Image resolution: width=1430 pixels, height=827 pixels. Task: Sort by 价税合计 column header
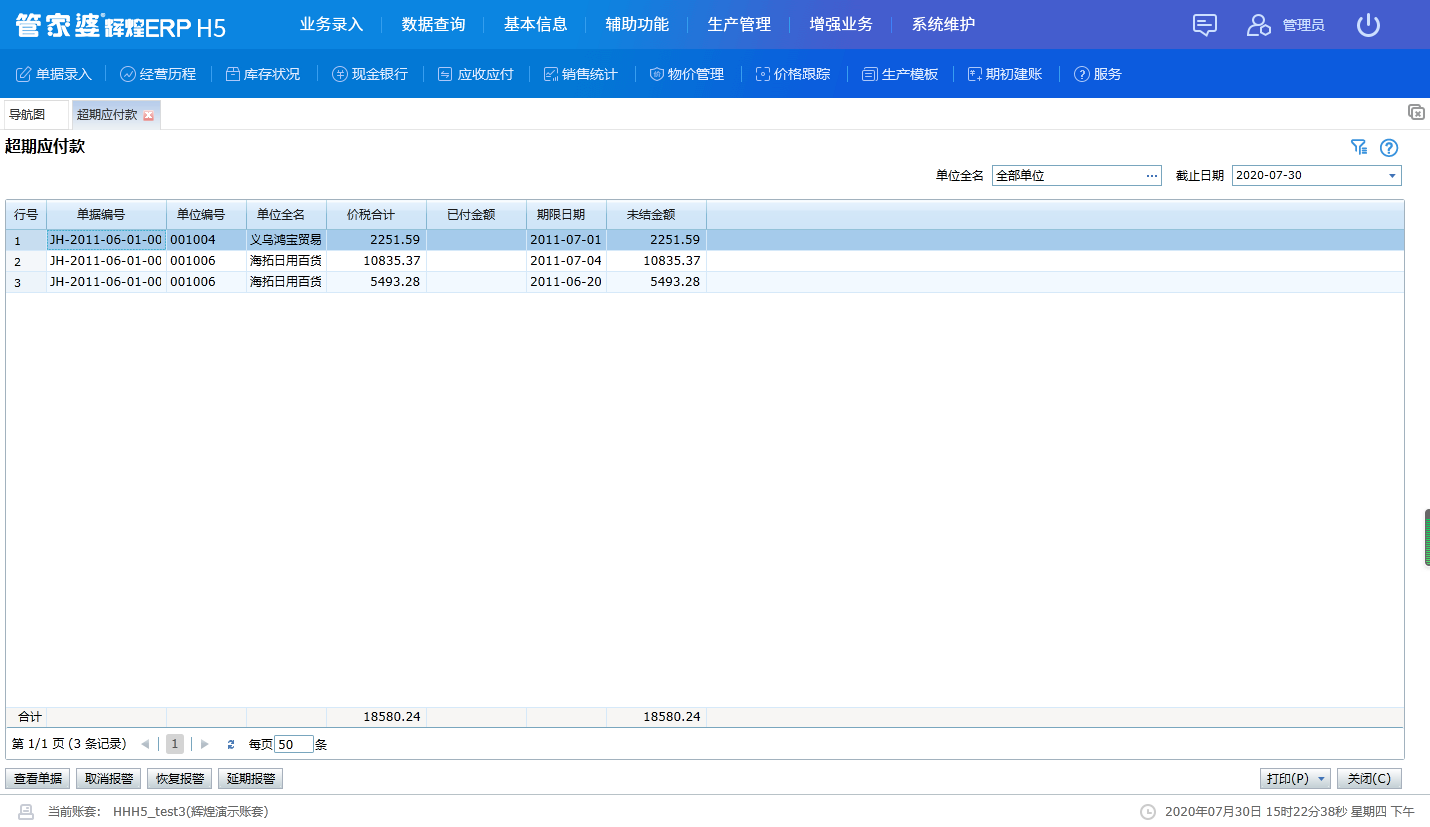pos(376,215)
